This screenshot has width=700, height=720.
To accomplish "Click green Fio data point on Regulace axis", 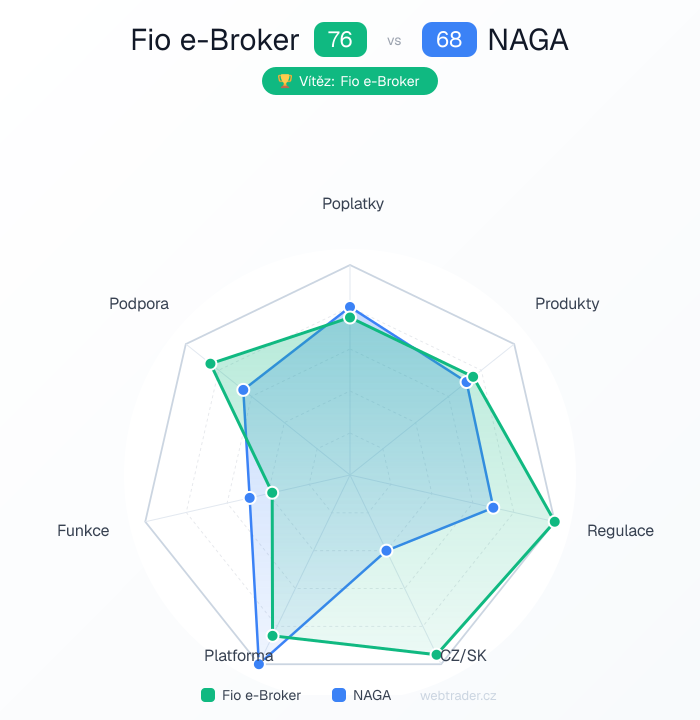I will [x=555, y=522].
